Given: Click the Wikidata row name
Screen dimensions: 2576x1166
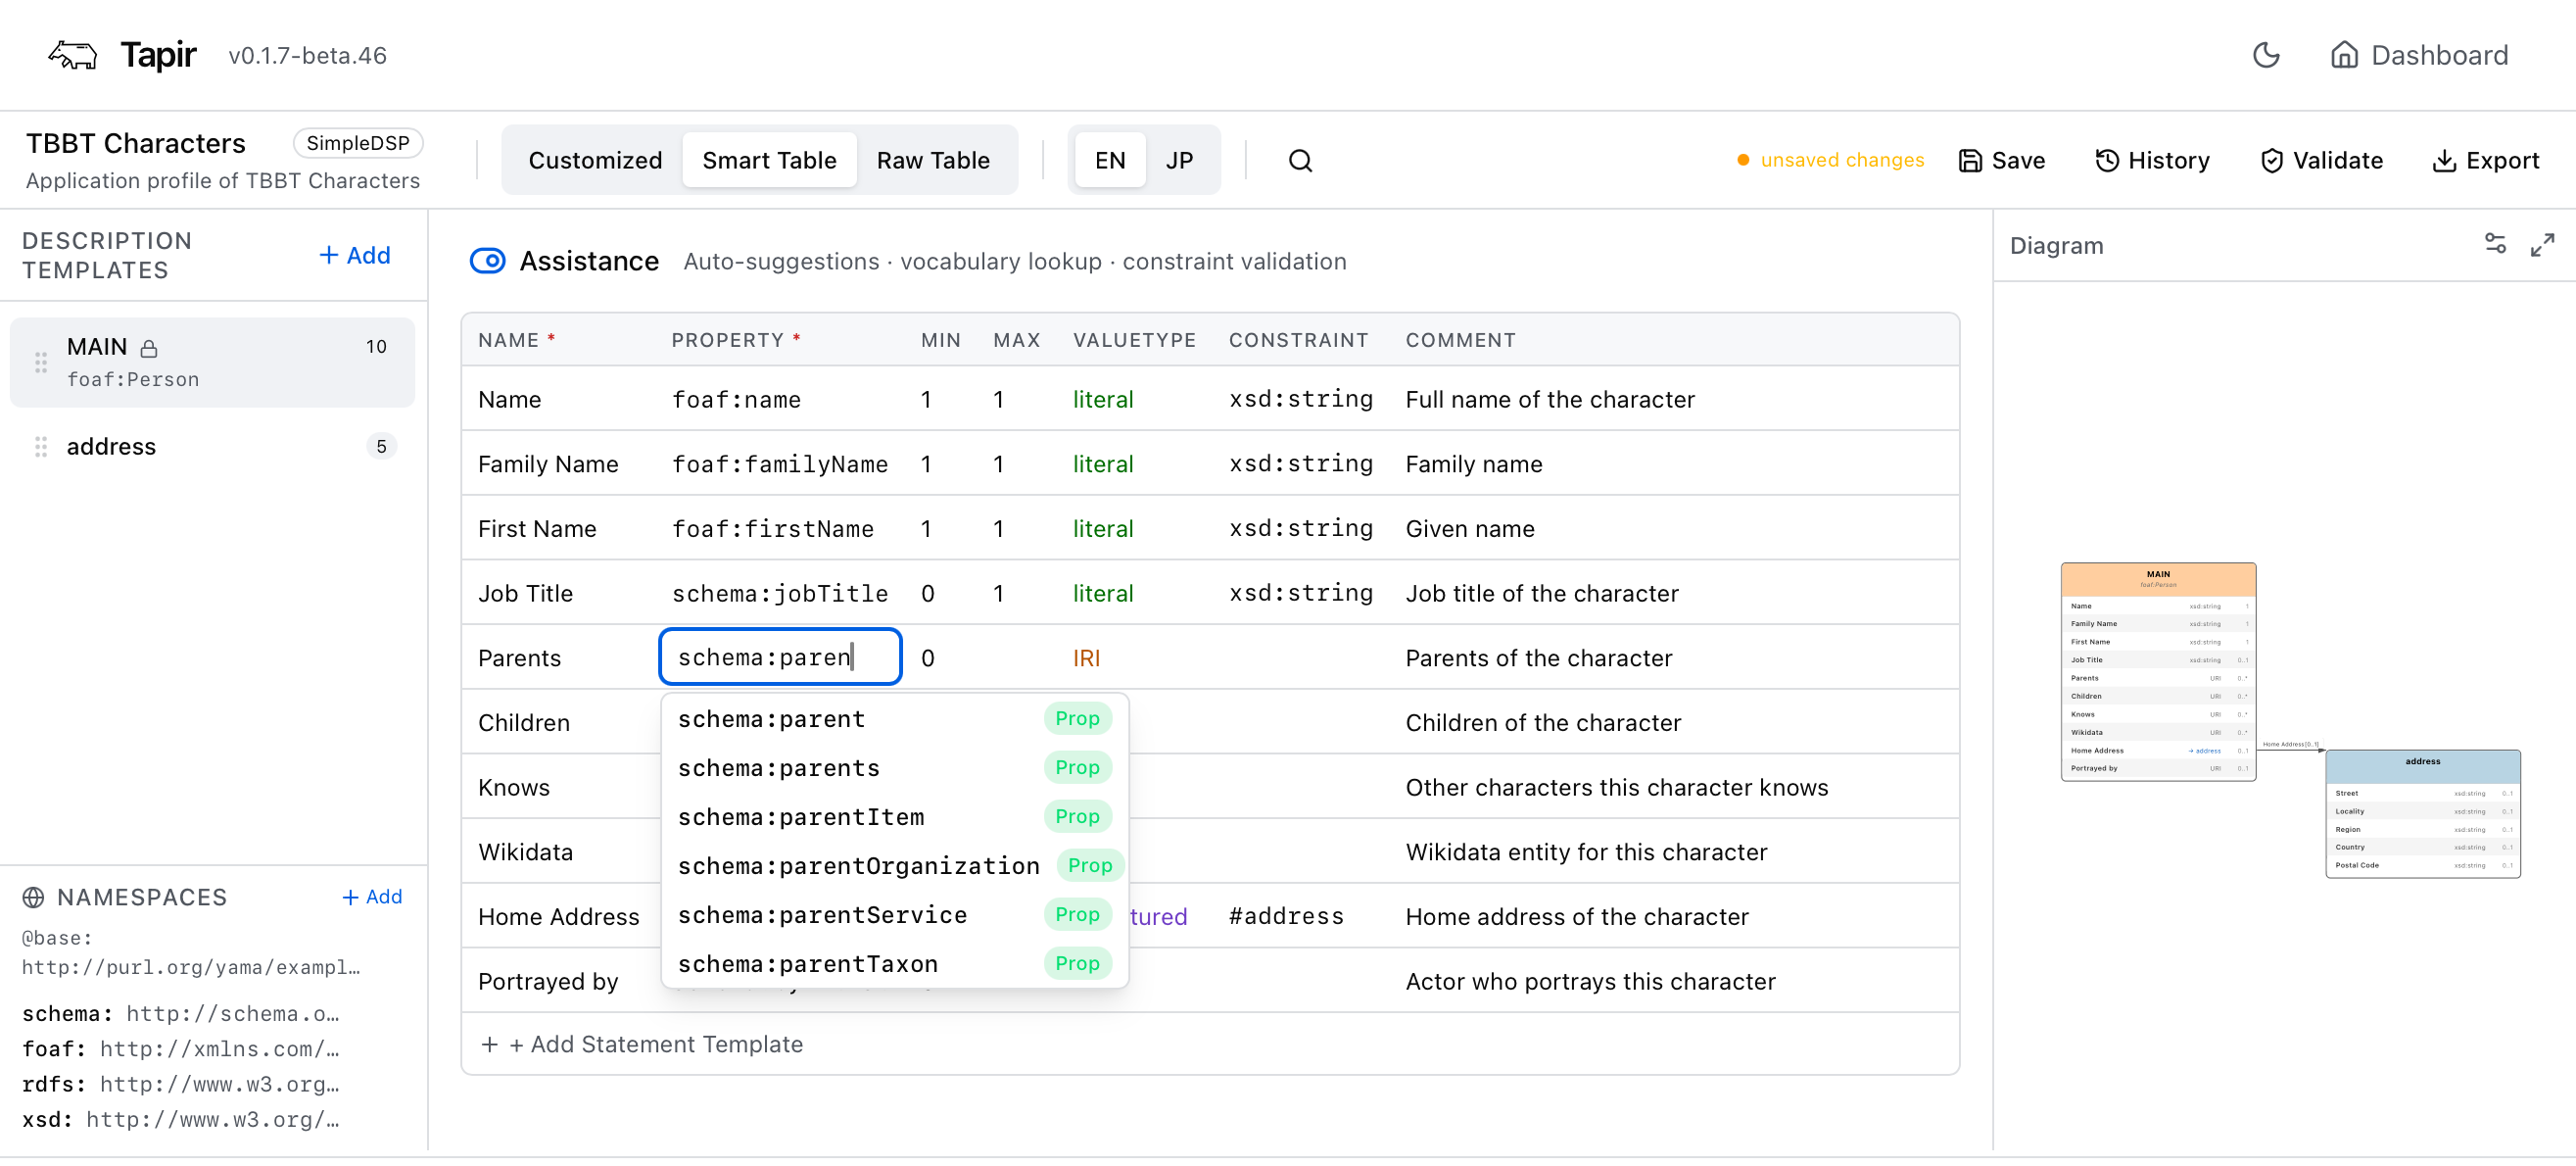Looking at the screenshot, I should pyautogui.click(x=525, y=852).
